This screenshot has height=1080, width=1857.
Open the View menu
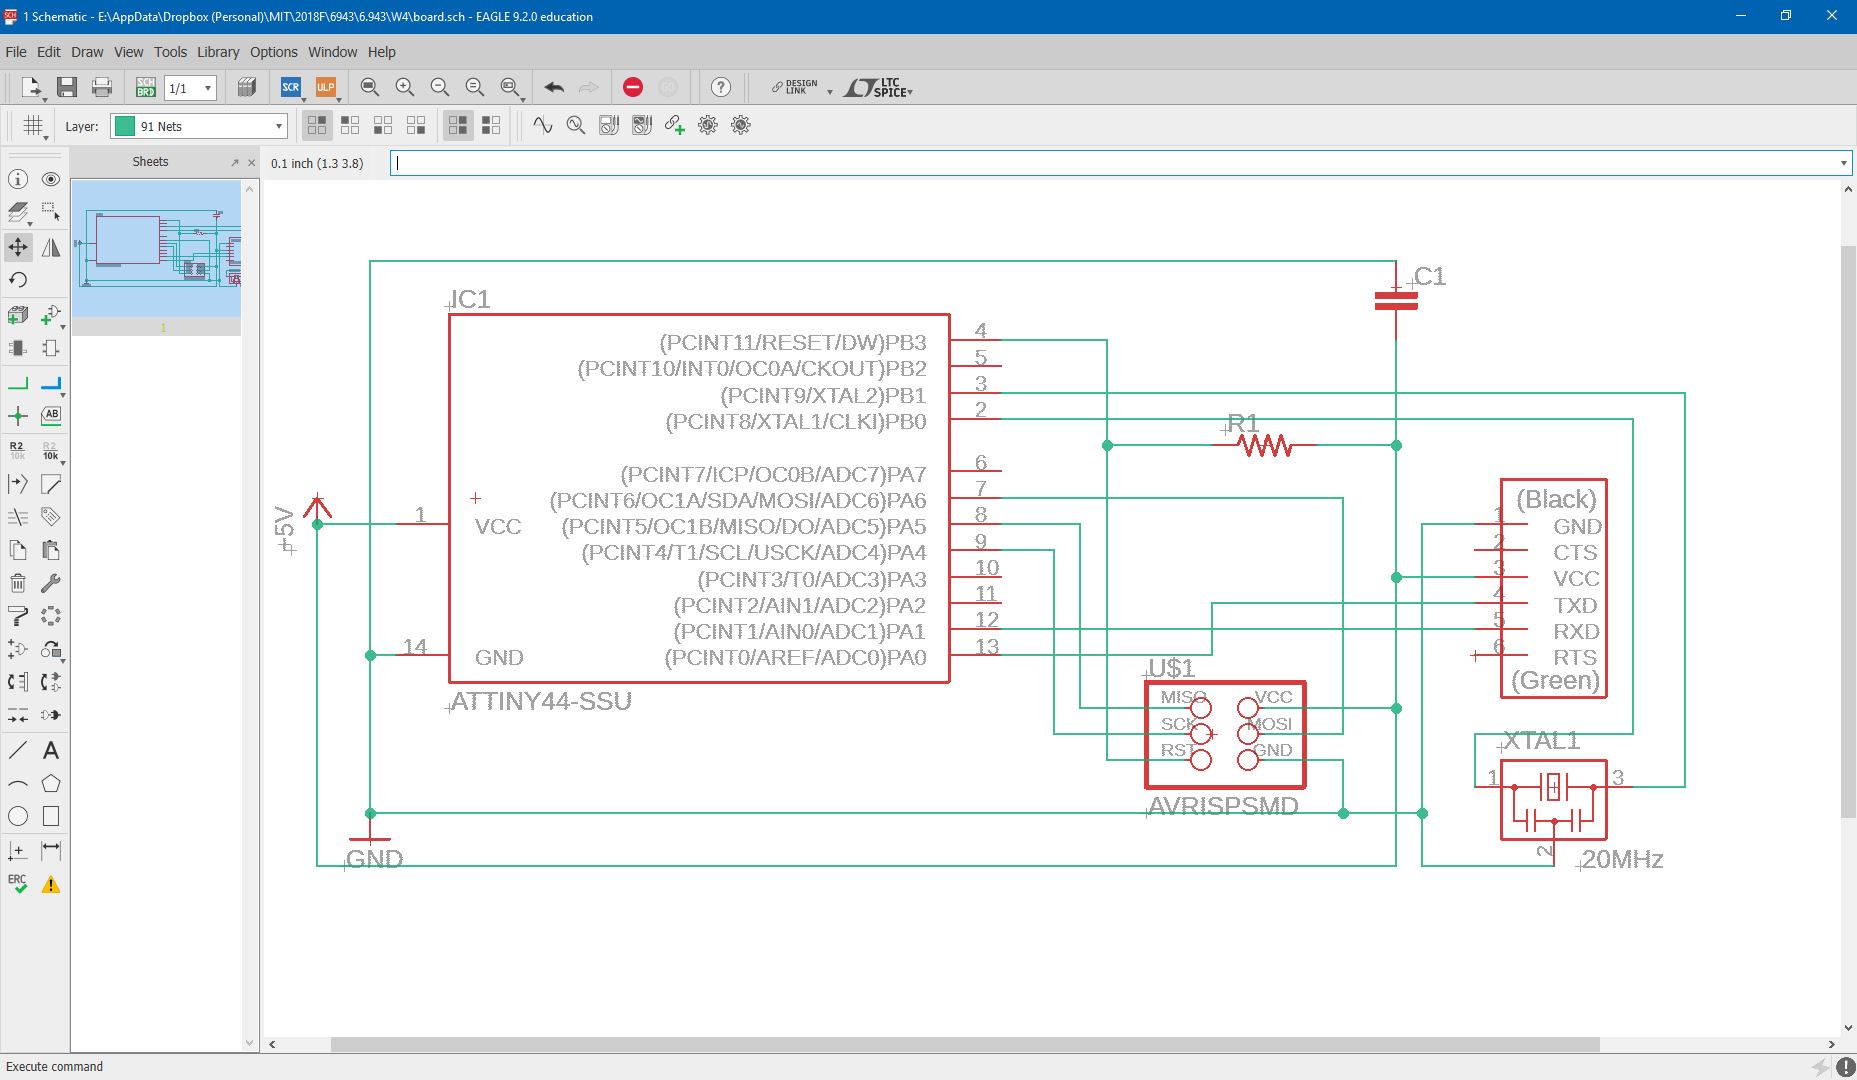pos(128,52)
